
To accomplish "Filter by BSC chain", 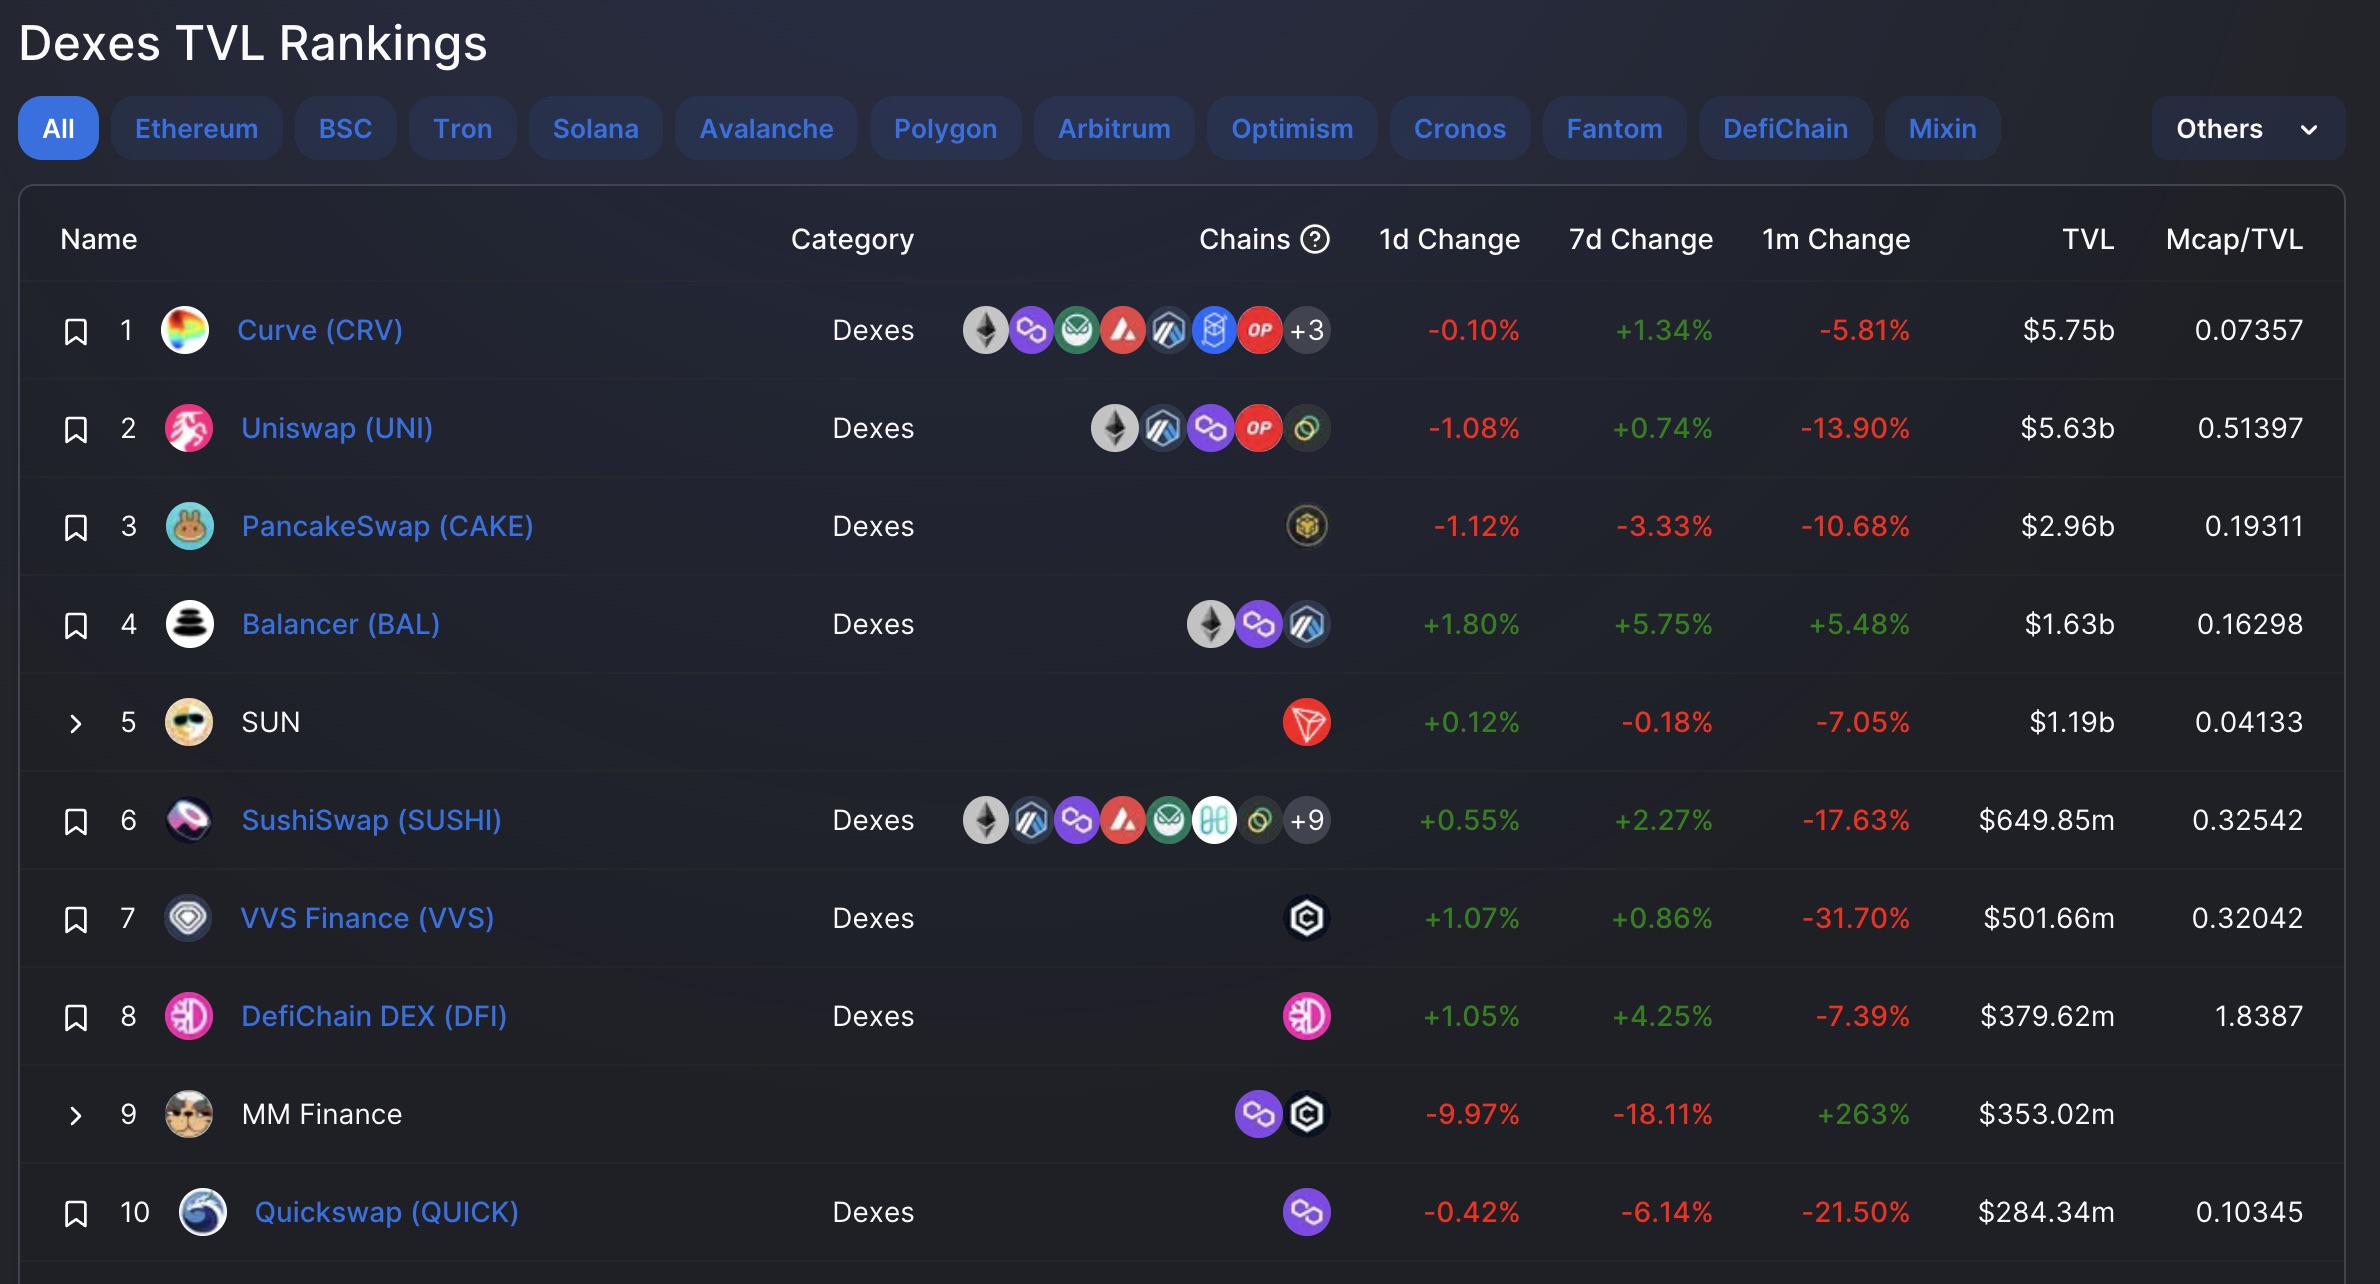I will 345,129.
